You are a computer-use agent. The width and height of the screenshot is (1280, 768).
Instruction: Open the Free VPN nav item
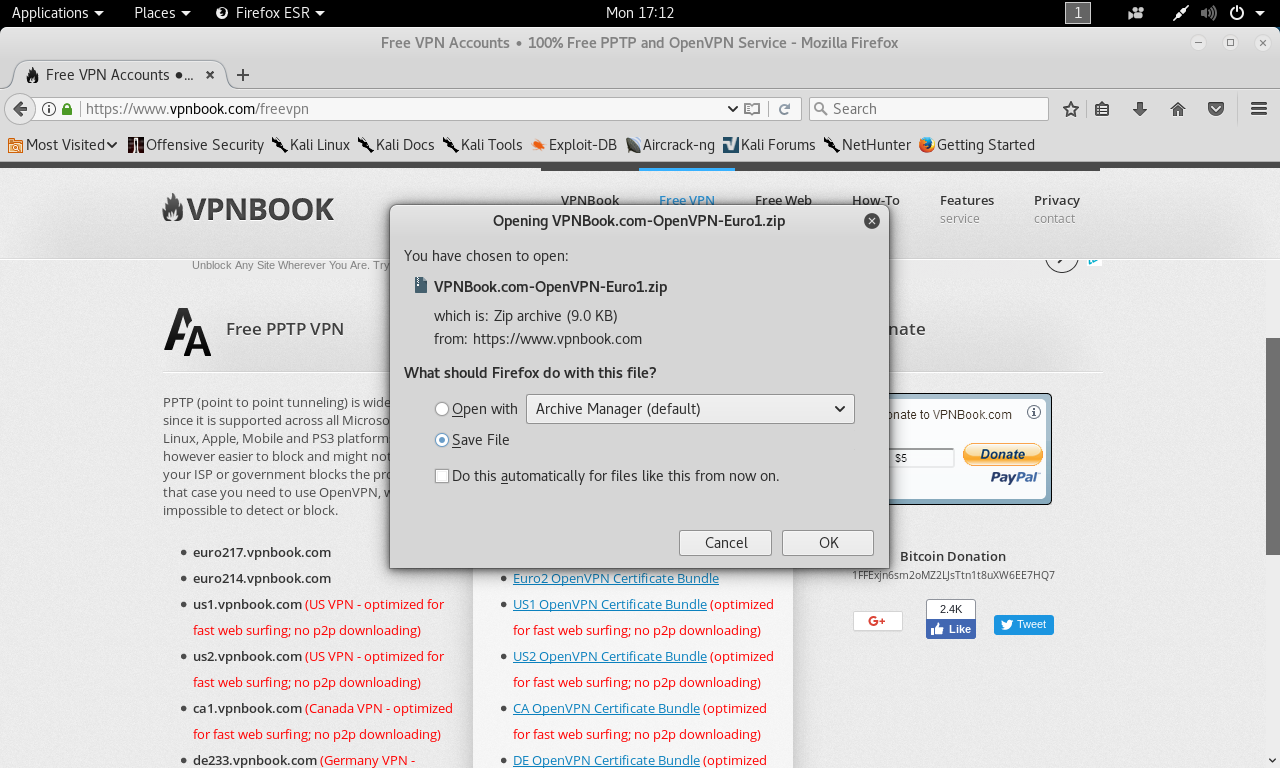[687, 200]
